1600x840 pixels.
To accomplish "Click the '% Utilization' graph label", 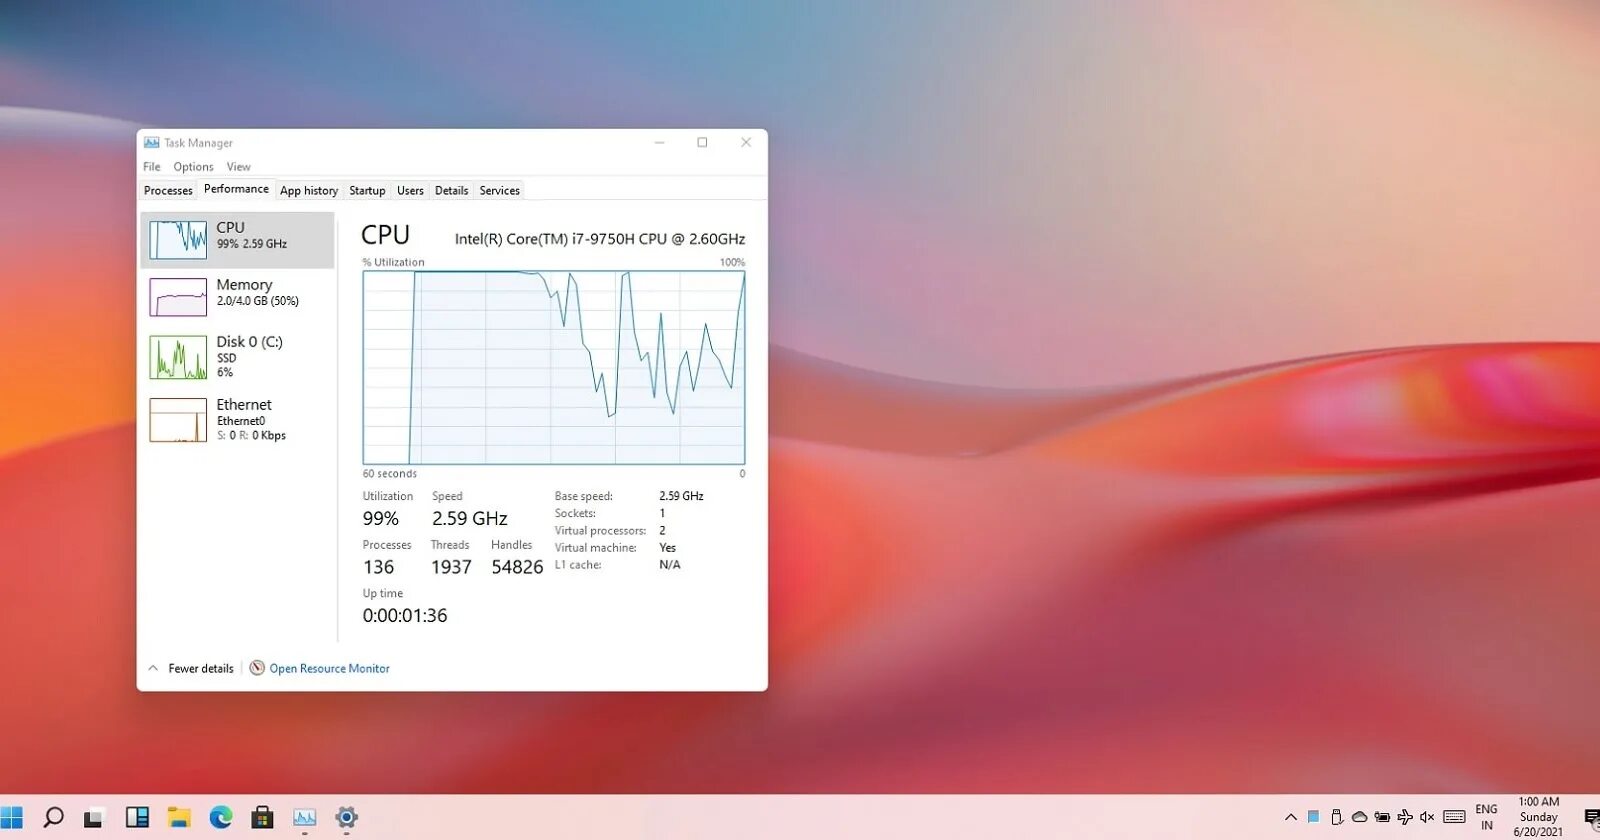I will [x=393, y=262].
